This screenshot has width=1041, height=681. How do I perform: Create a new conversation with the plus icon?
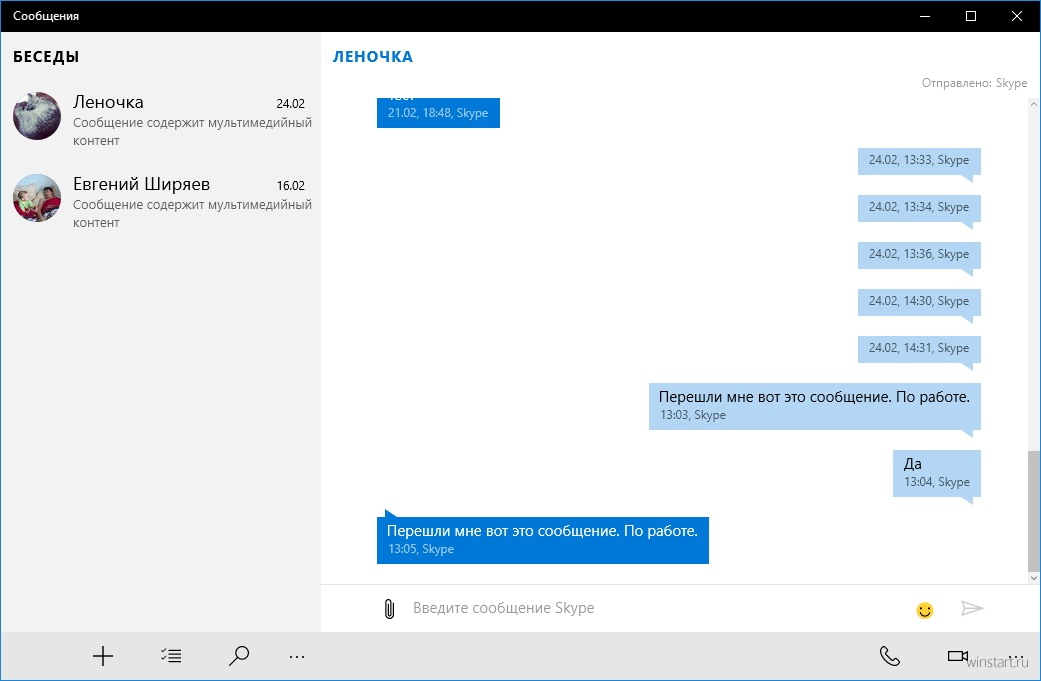click(x=103, y=656)
